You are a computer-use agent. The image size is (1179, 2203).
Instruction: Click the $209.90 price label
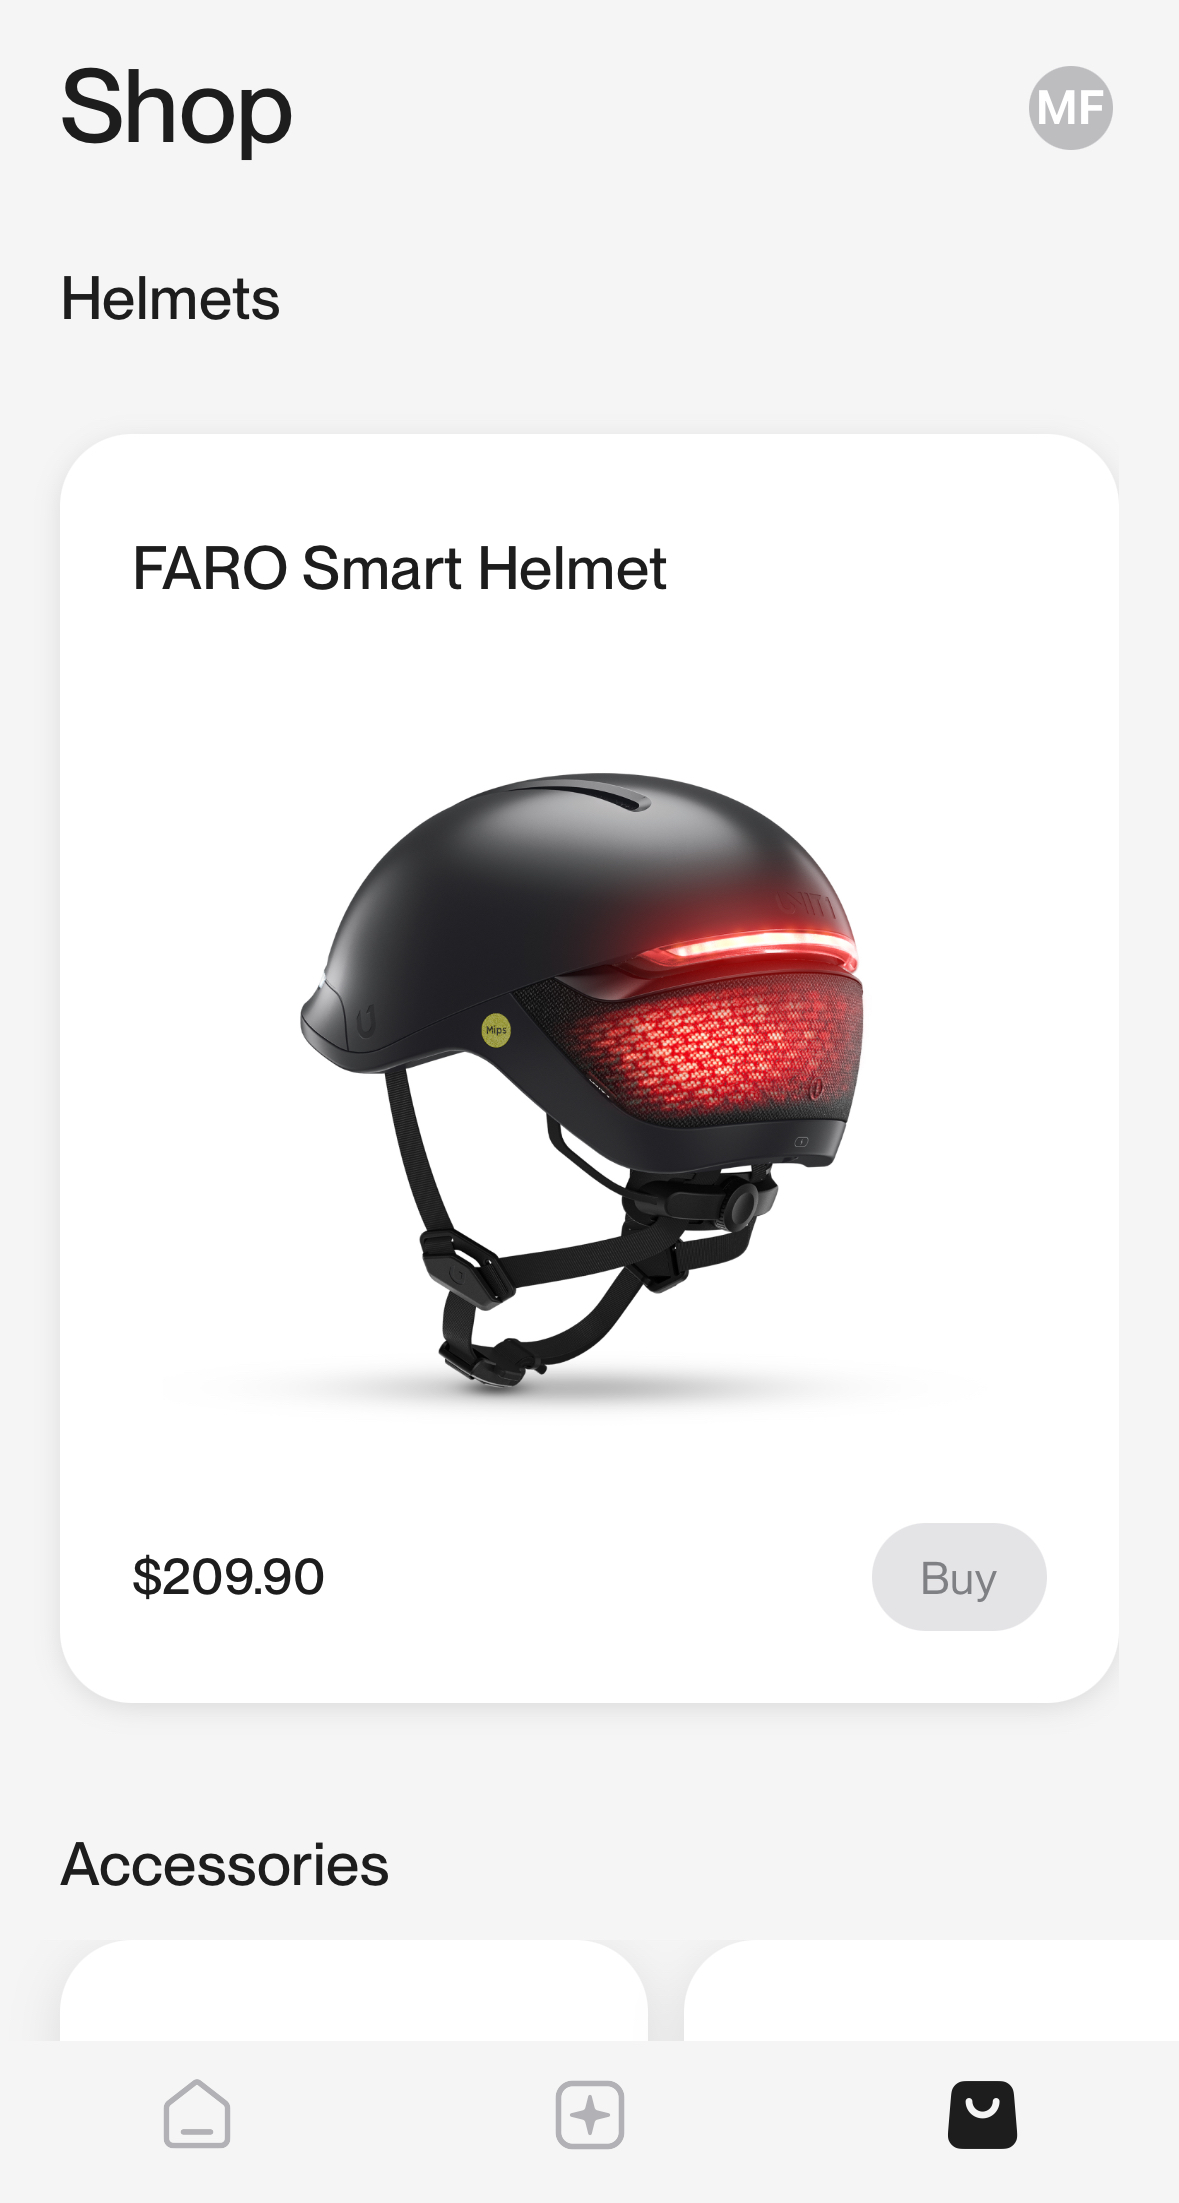(228, 1577)
